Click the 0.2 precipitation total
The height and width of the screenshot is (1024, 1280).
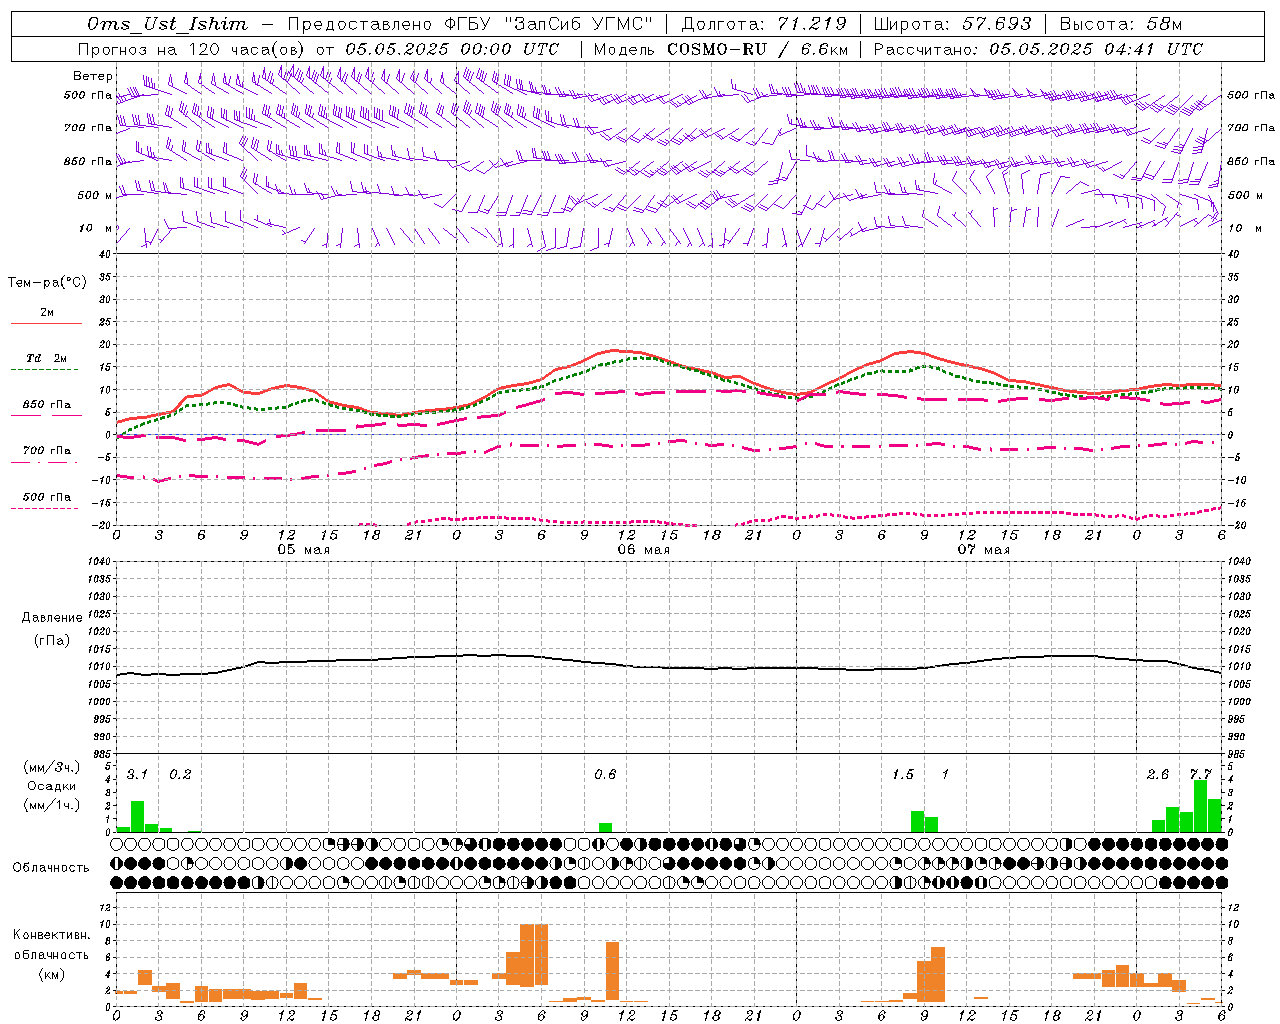point(180,775)
